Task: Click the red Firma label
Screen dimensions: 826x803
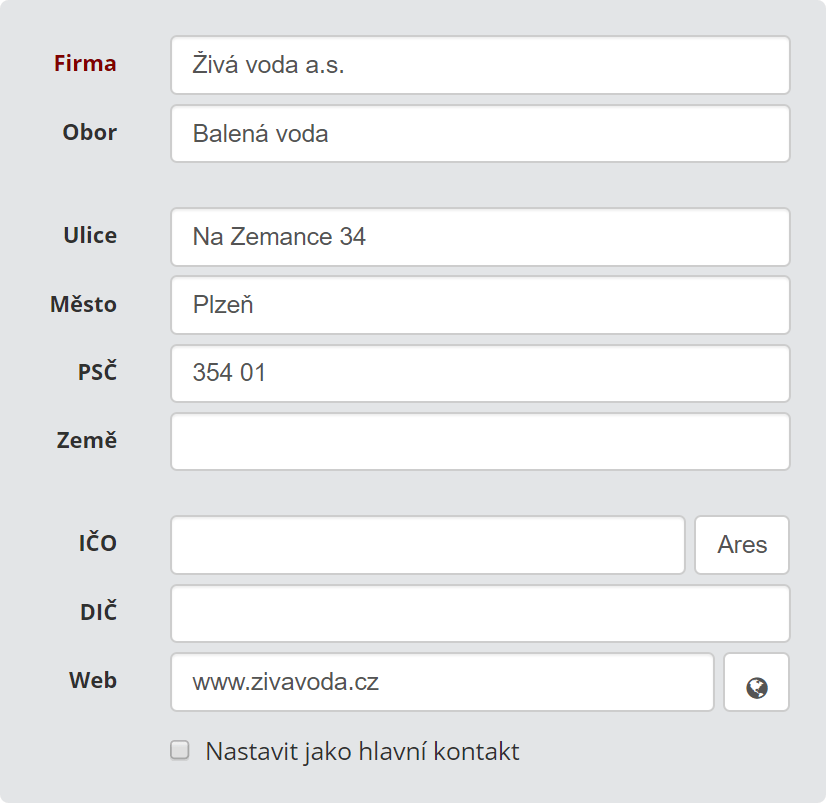Action: (85, 63)
